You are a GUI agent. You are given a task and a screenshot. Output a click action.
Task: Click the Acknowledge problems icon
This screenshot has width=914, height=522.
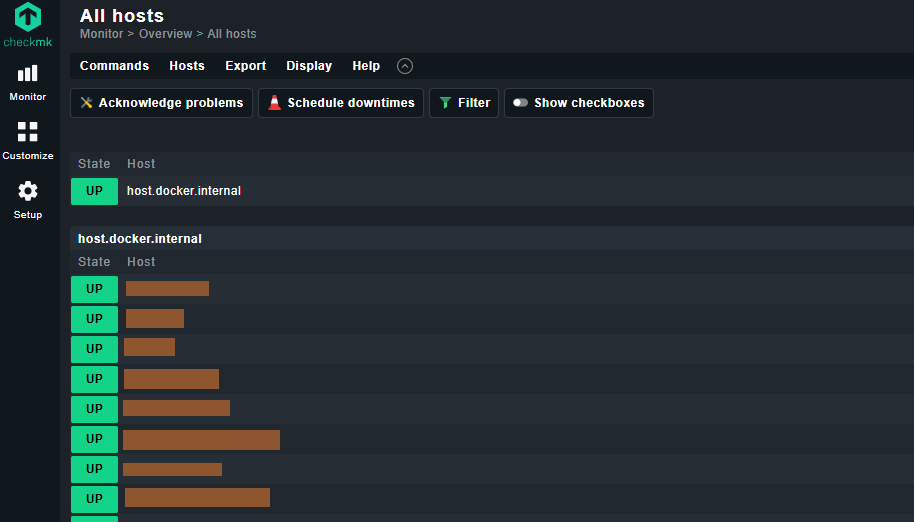point(86,103)
